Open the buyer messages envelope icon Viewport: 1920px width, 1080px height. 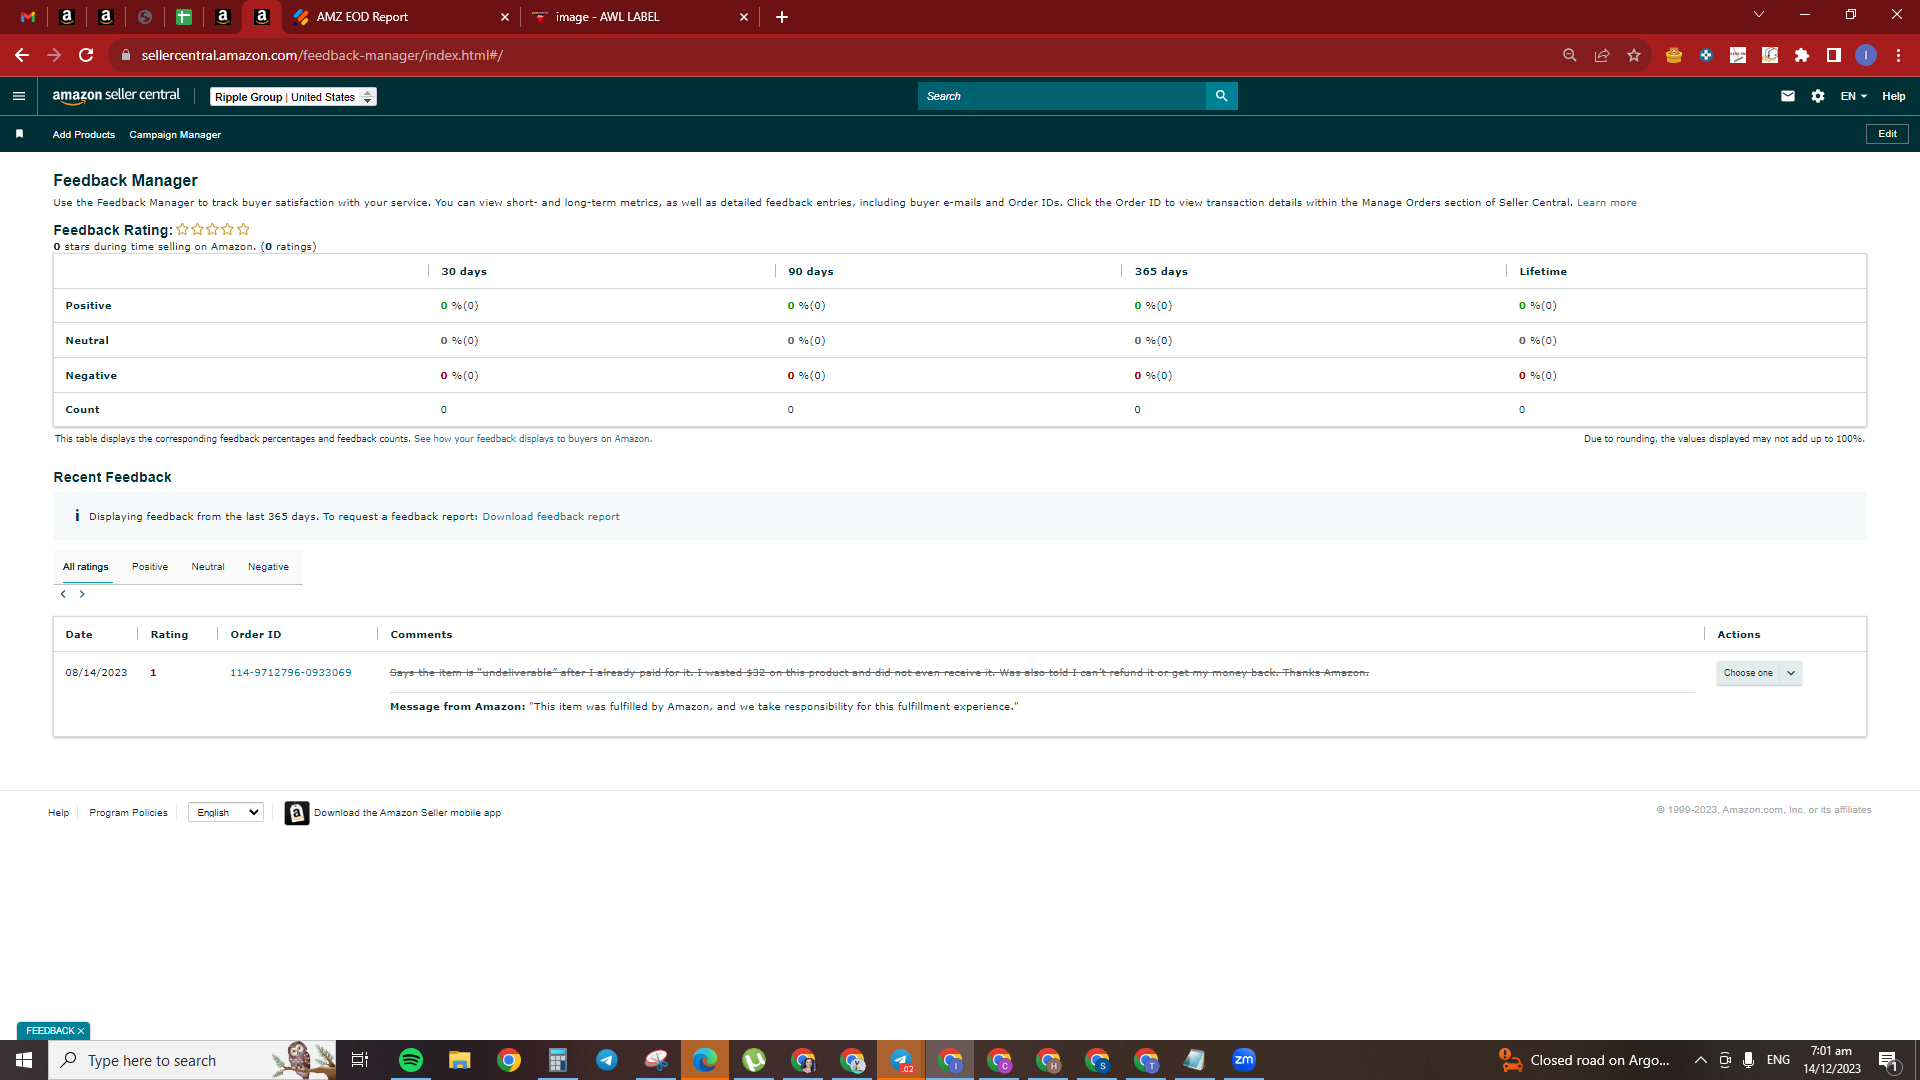tap(1788, 96)
